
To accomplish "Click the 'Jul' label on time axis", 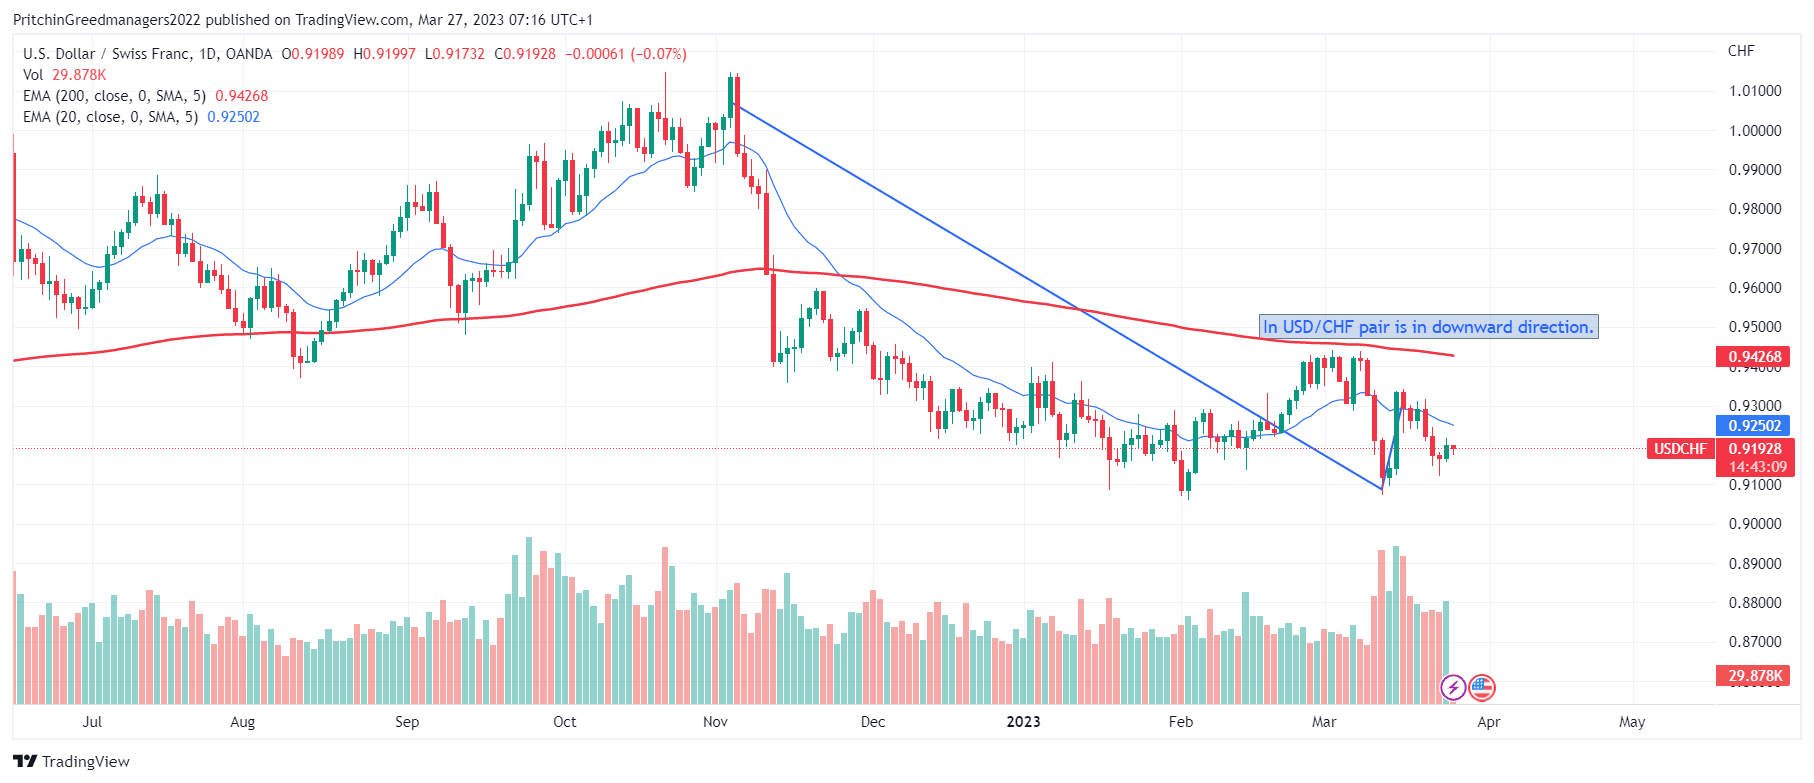I will coord(92,722).
